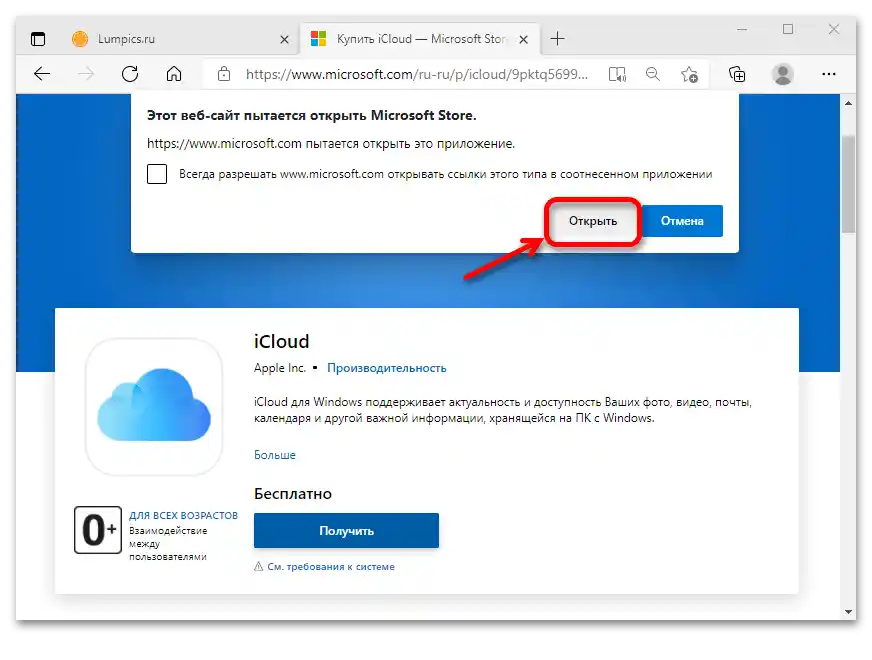Open the Производительность category link
This screenshot has height=660, width=872.
387,368
